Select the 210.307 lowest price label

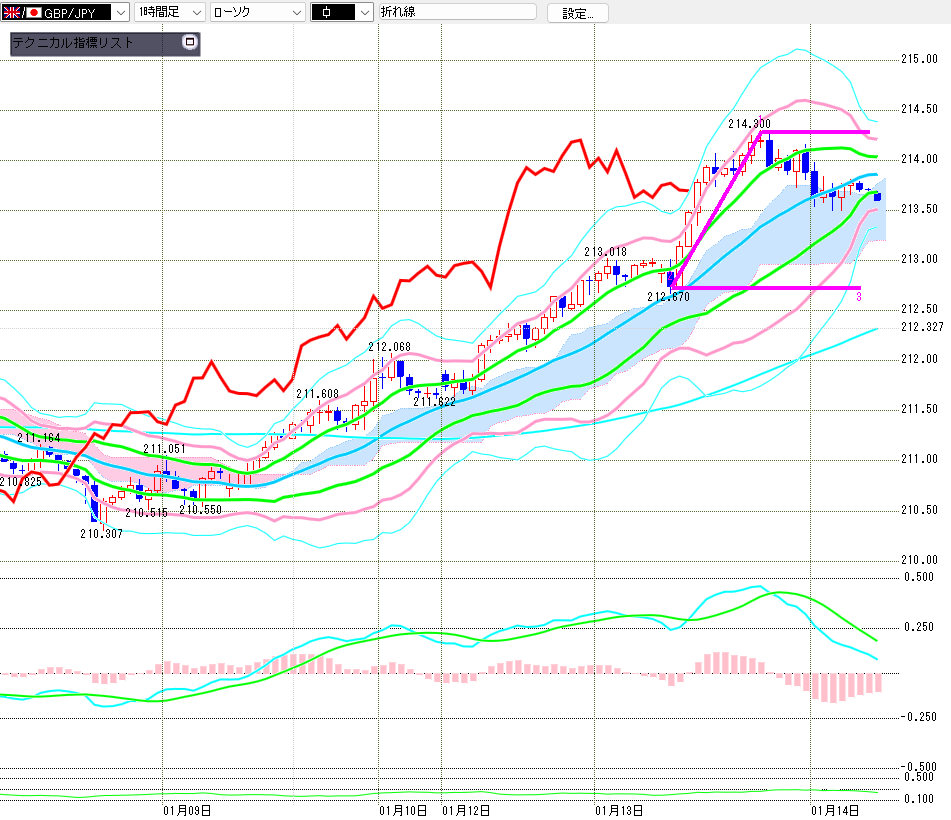[x=101, y=533]
